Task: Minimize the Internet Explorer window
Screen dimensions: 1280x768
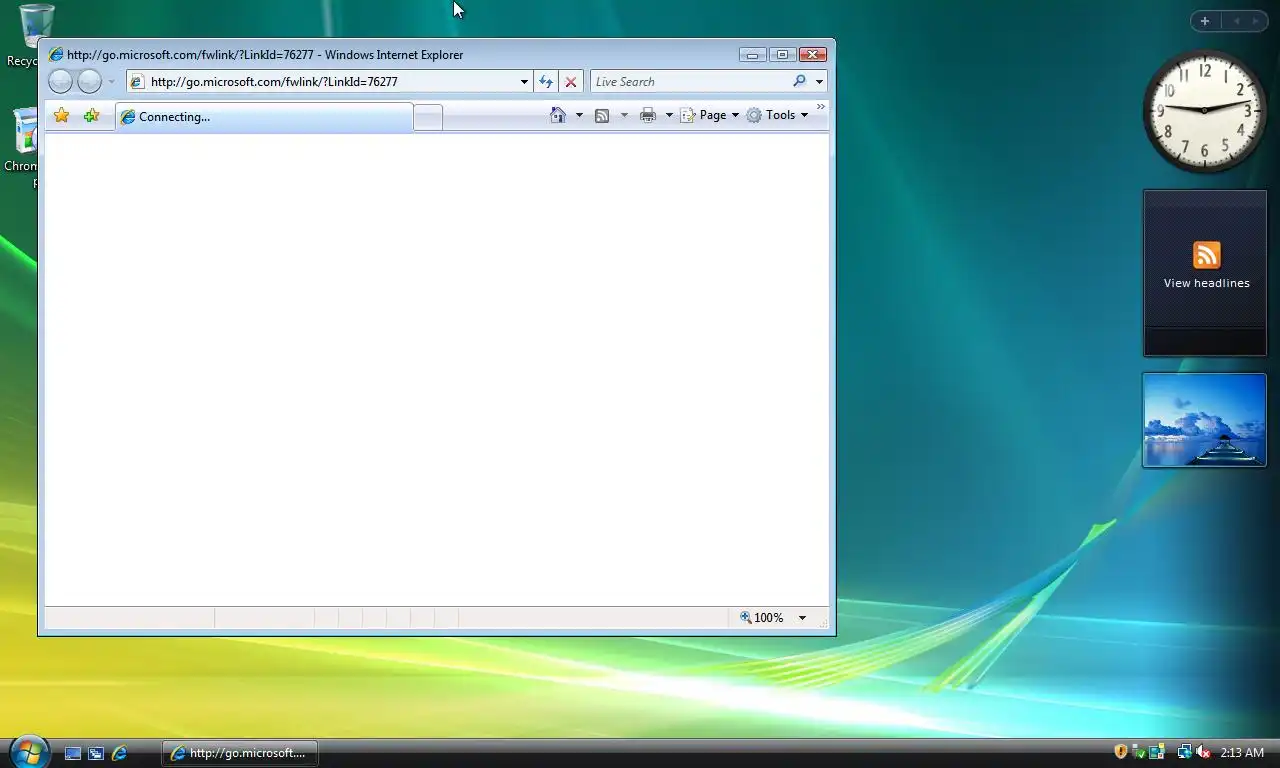Action: [752, 55]
